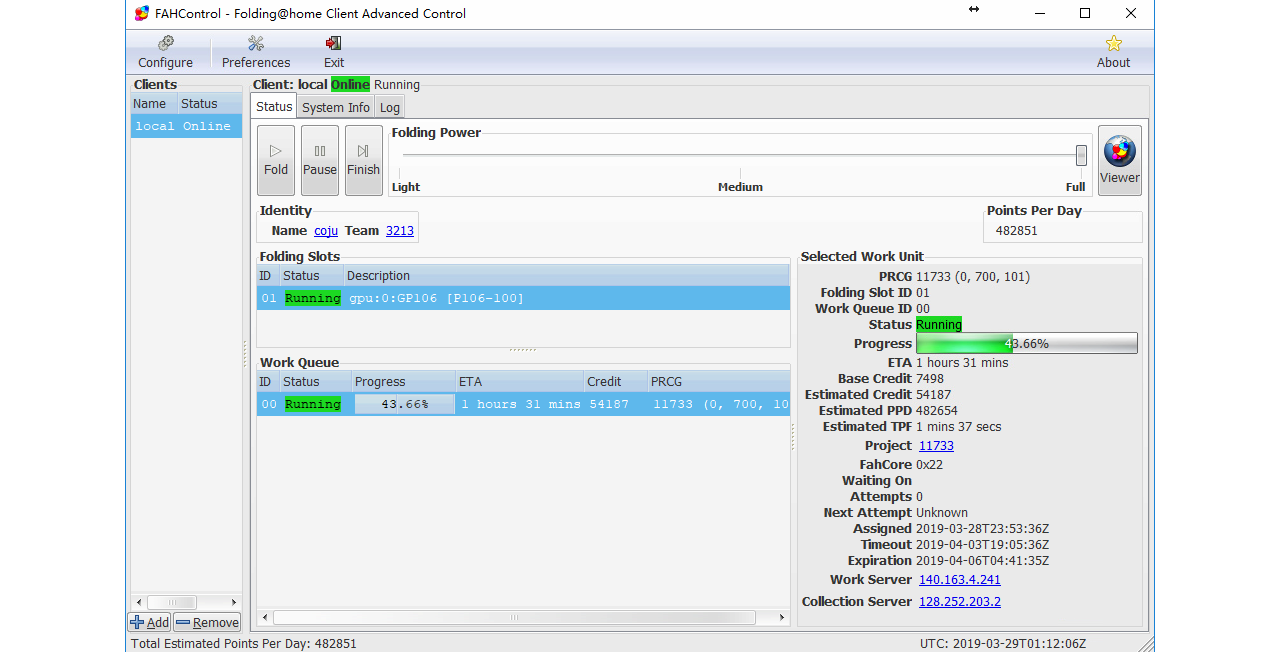Click "1 hours 31 mins" in Work Queue row
Viewport: 1280px width, 652px height.
(x=520, y=404)
